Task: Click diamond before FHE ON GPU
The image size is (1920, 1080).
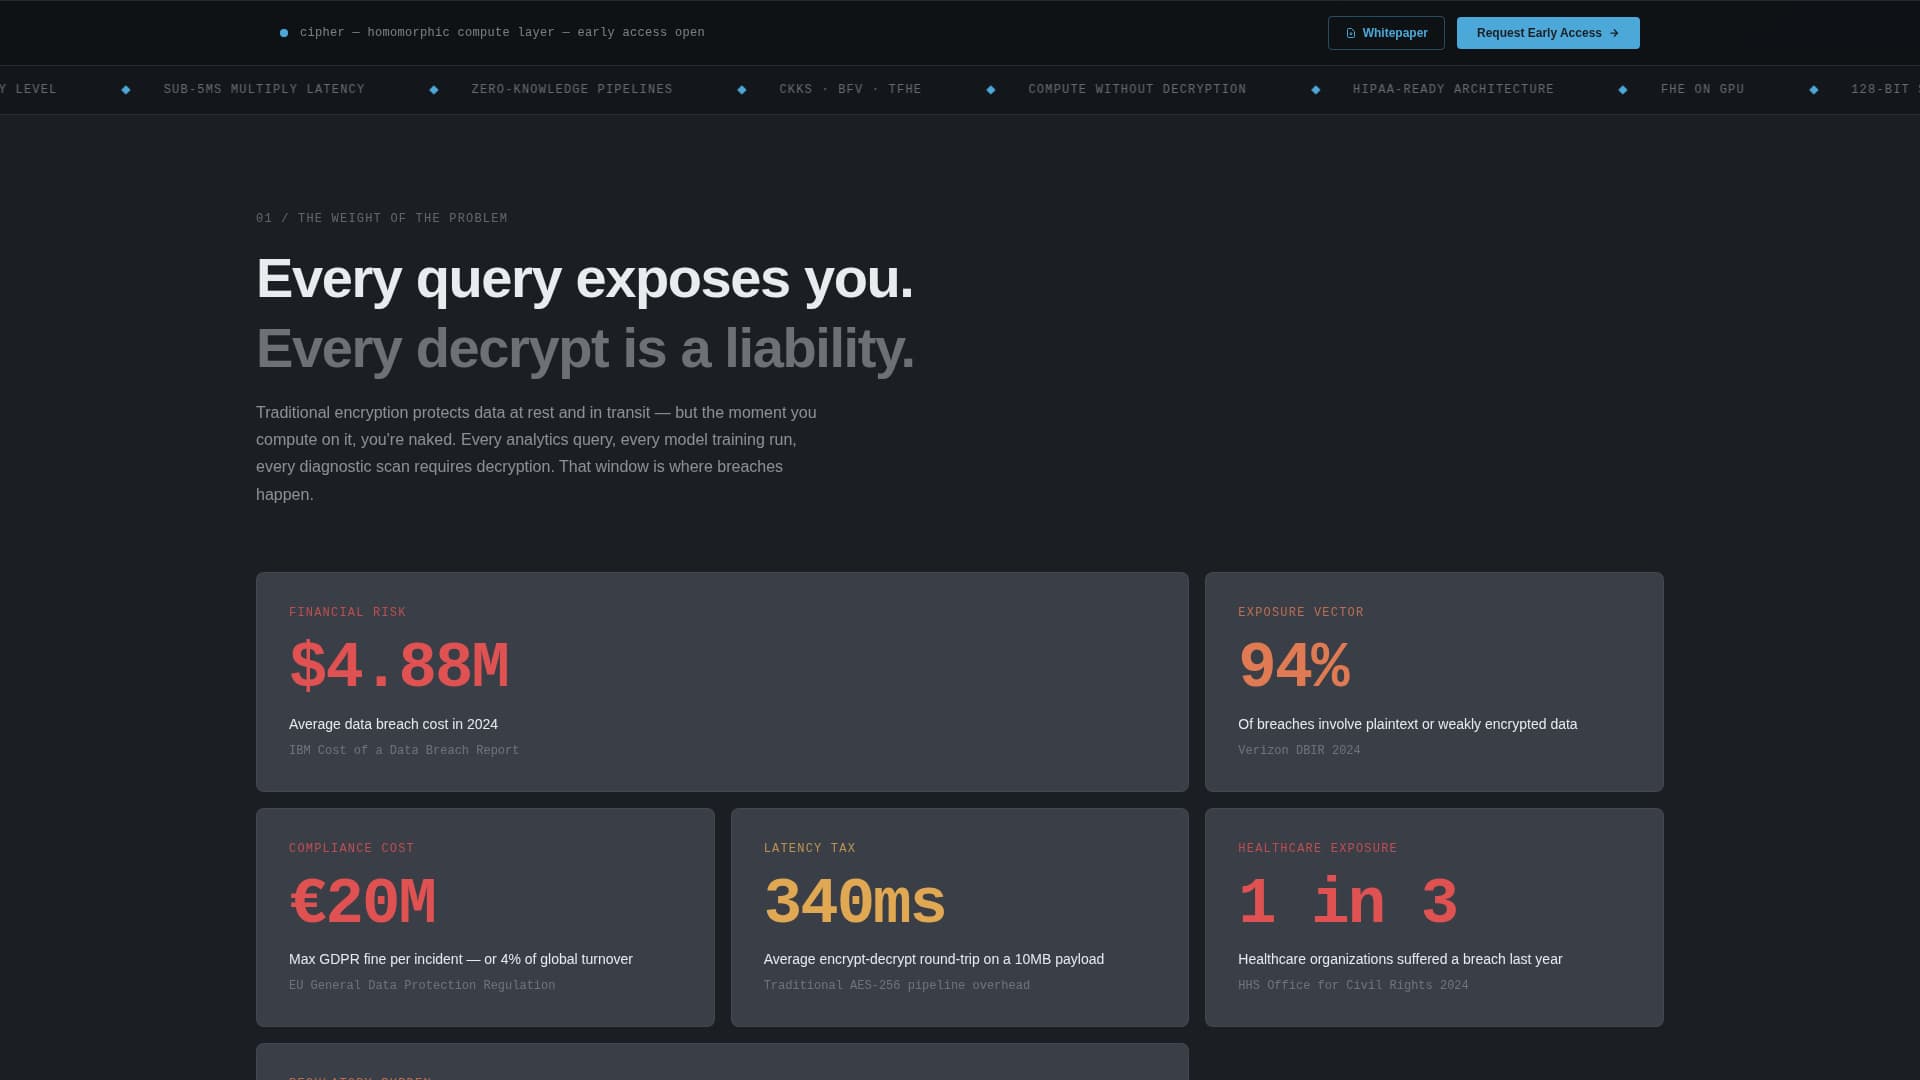Action: [1623, 90]
